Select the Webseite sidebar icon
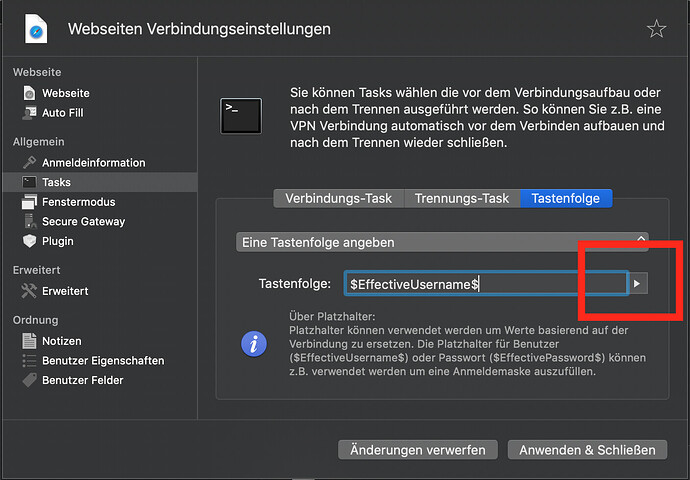 click(29, 93)
